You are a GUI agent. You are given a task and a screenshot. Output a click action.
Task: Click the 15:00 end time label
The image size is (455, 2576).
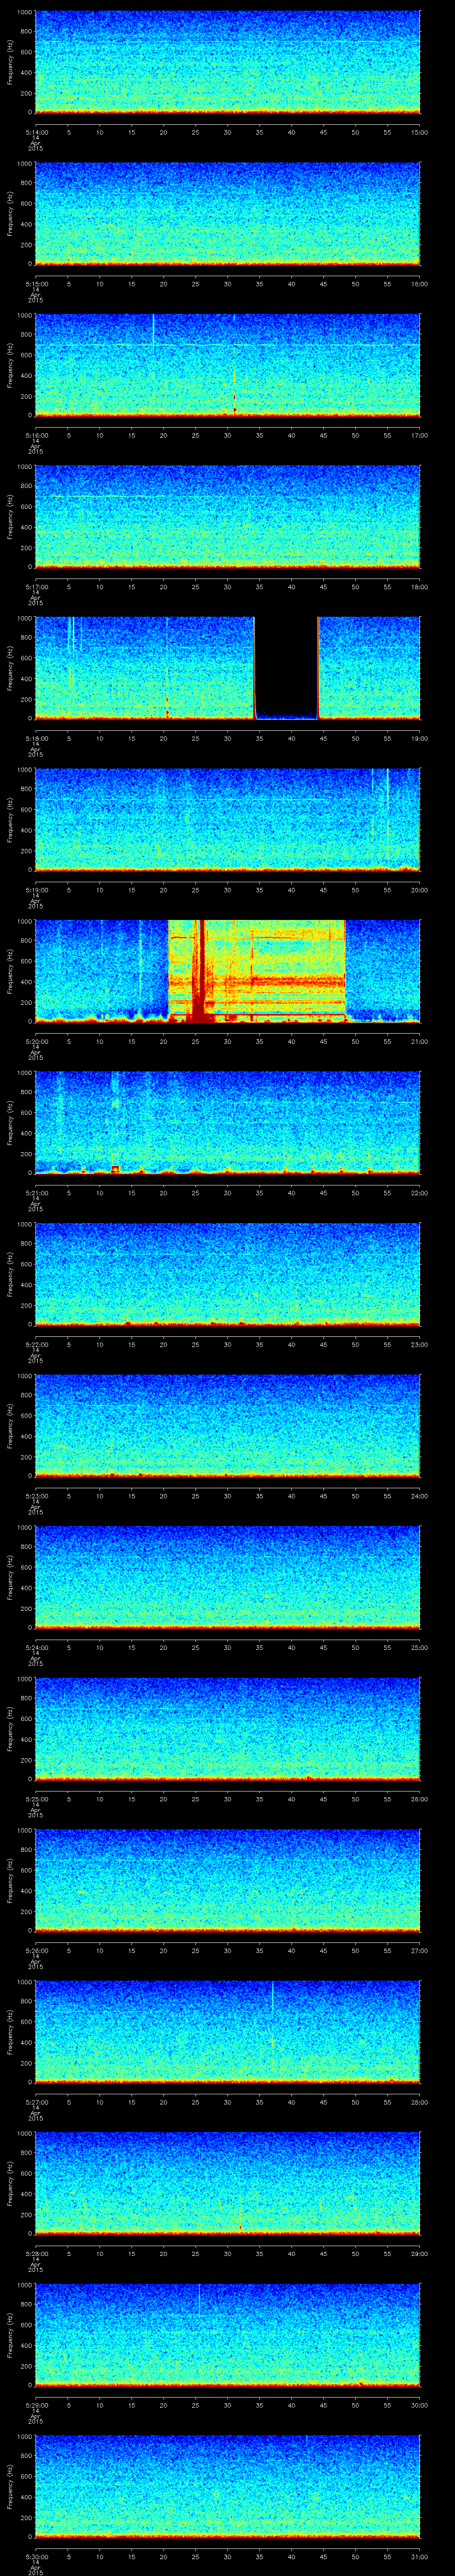(x=420, y=132)
